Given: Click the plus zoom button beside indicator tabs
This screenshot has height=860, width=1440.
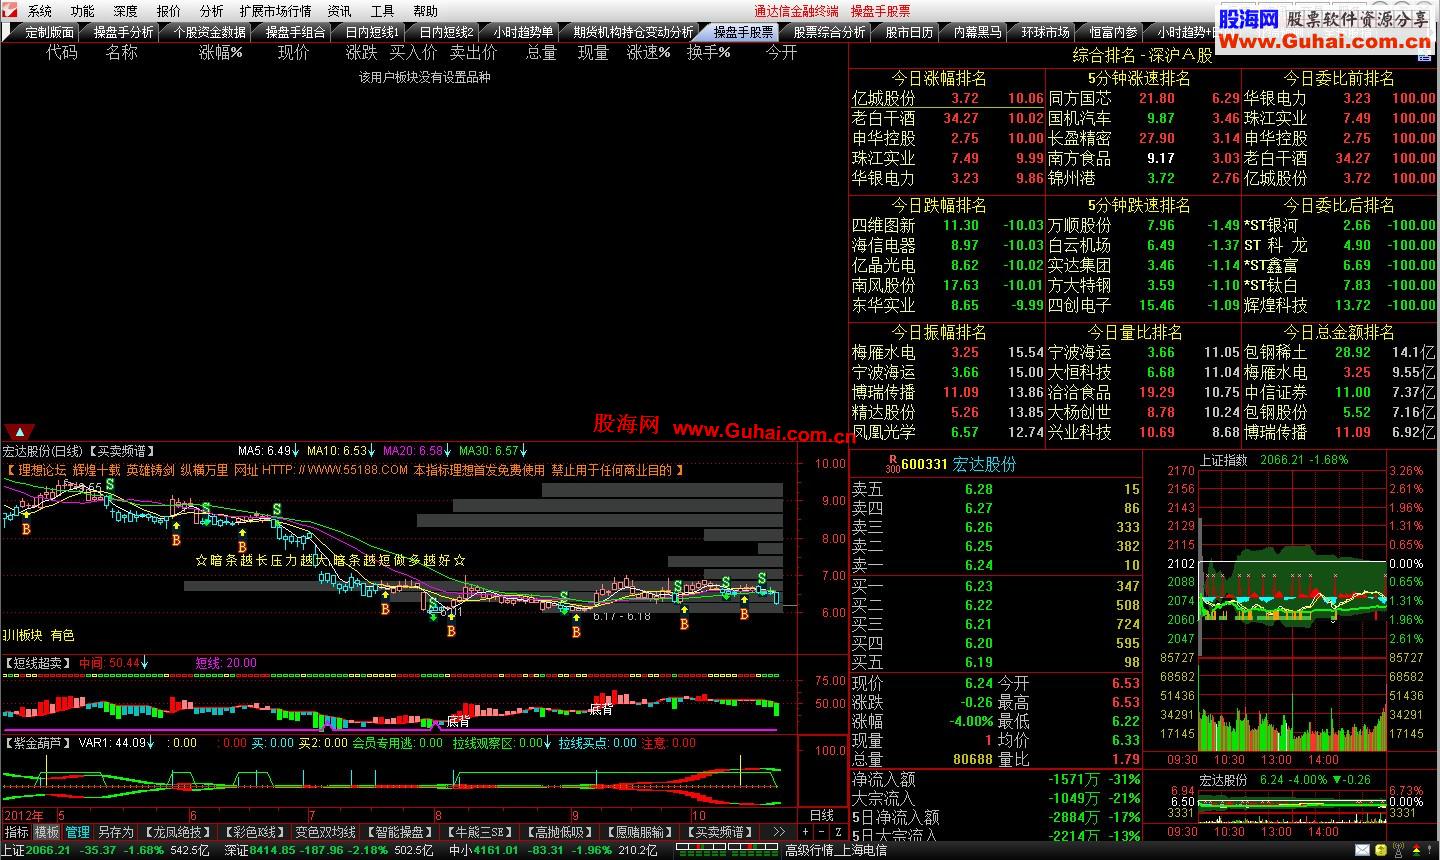Looking at the screenshot, I should point(805,832).
